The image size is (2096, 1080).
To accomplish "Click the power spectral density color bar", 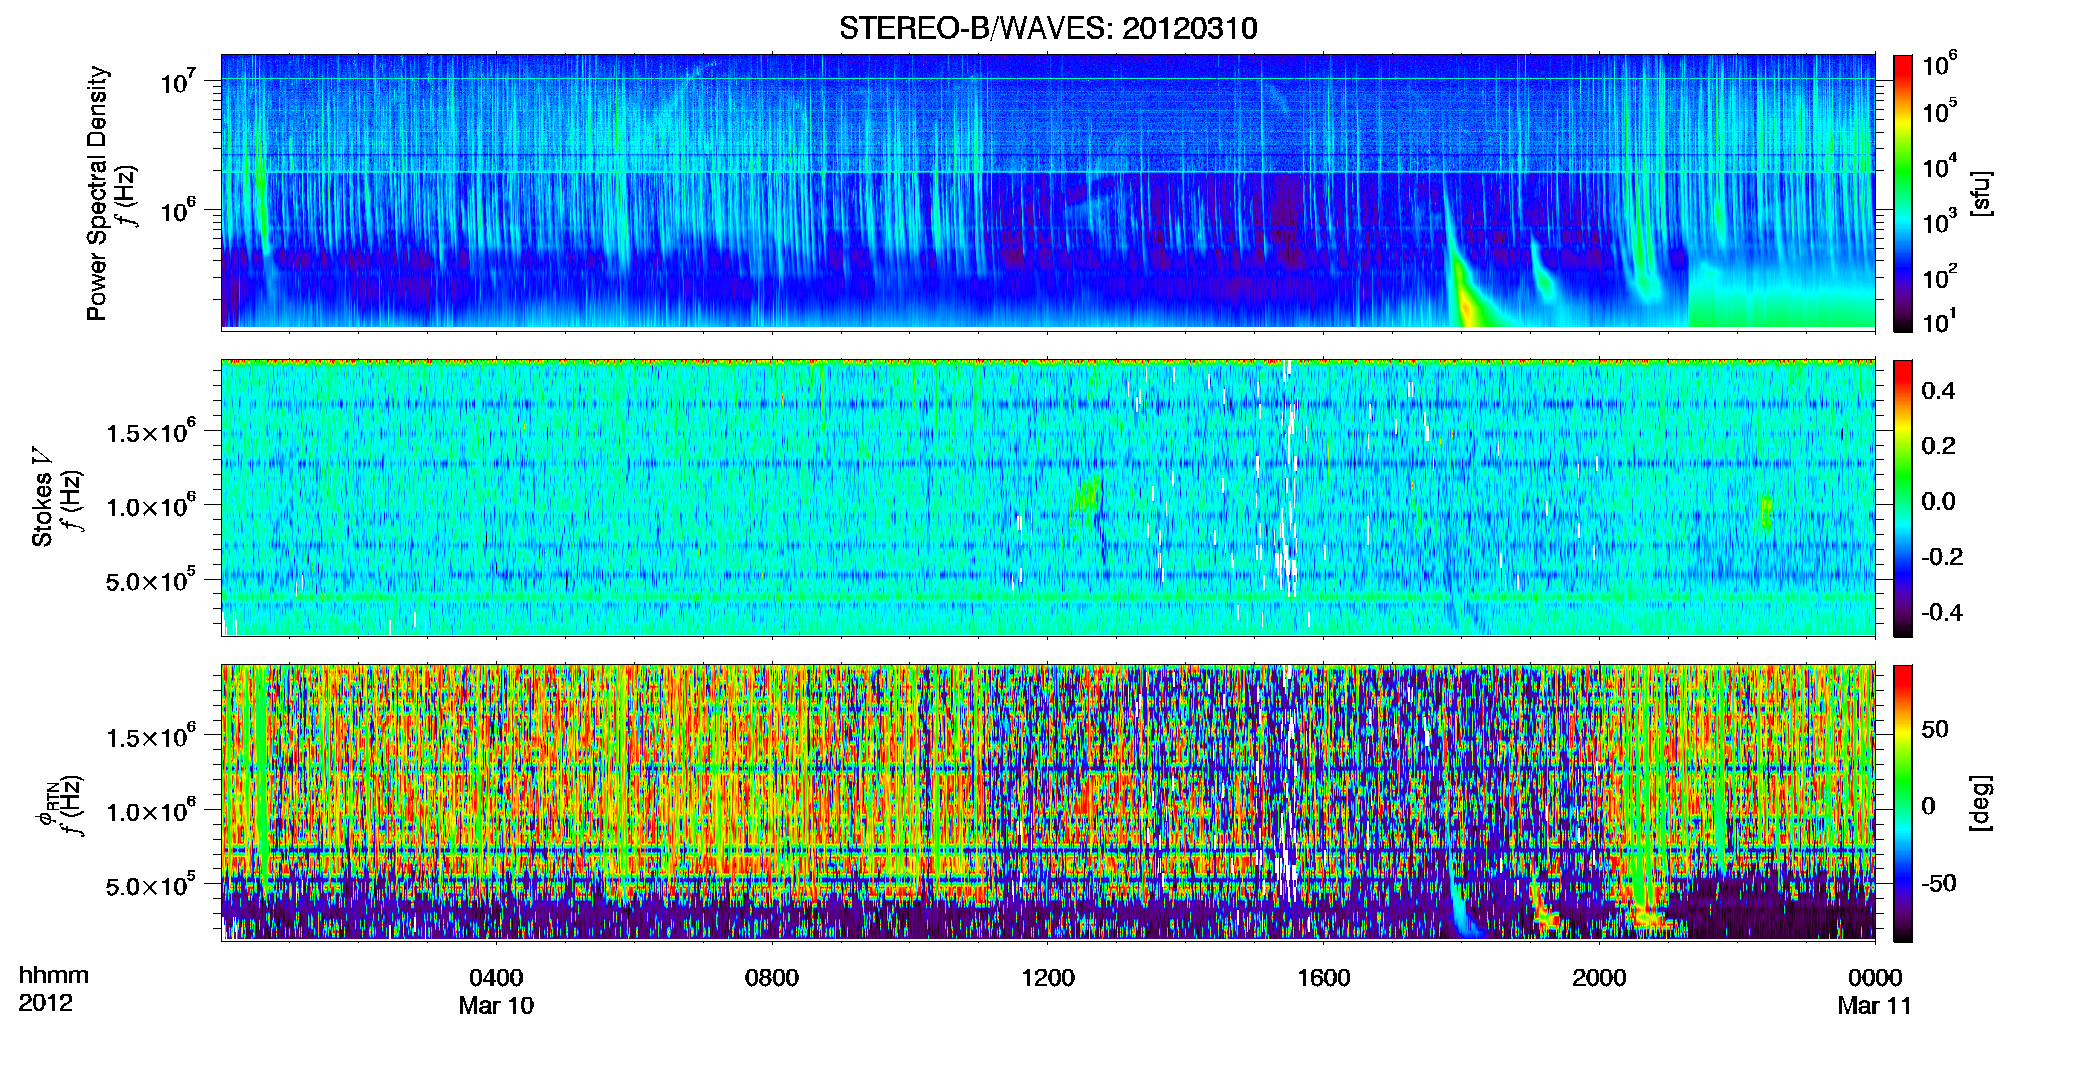I will (1903, 193).
